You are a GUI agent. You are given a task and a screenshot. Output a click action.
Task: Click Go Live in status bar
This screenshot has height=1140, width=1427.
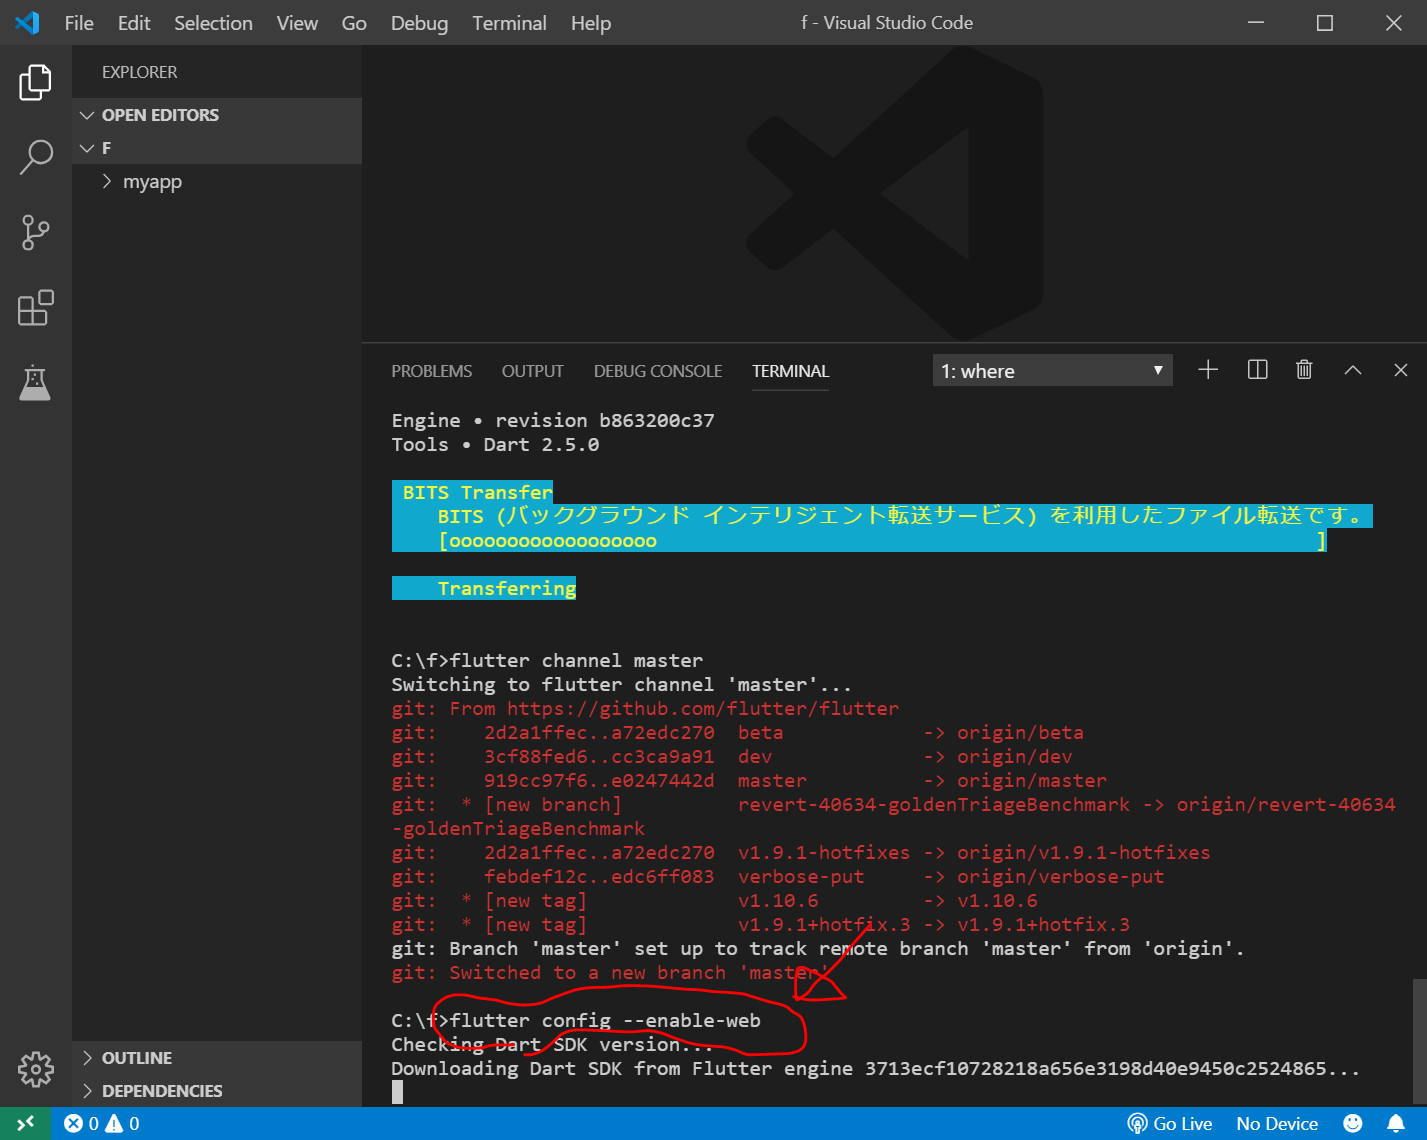[1170, 1124]
